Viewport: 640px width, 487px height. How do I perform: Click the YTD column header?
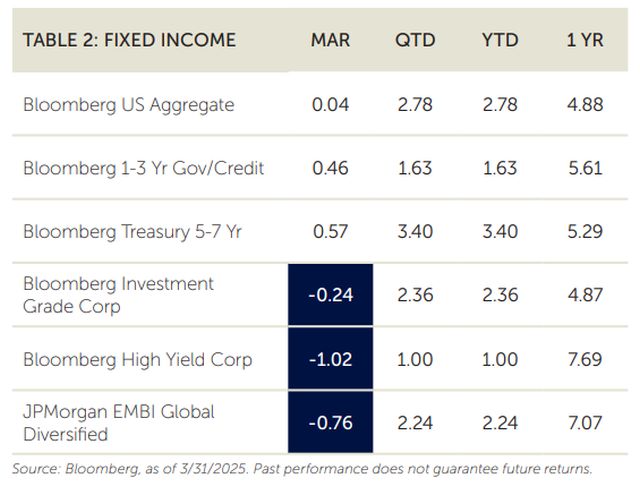500,40
